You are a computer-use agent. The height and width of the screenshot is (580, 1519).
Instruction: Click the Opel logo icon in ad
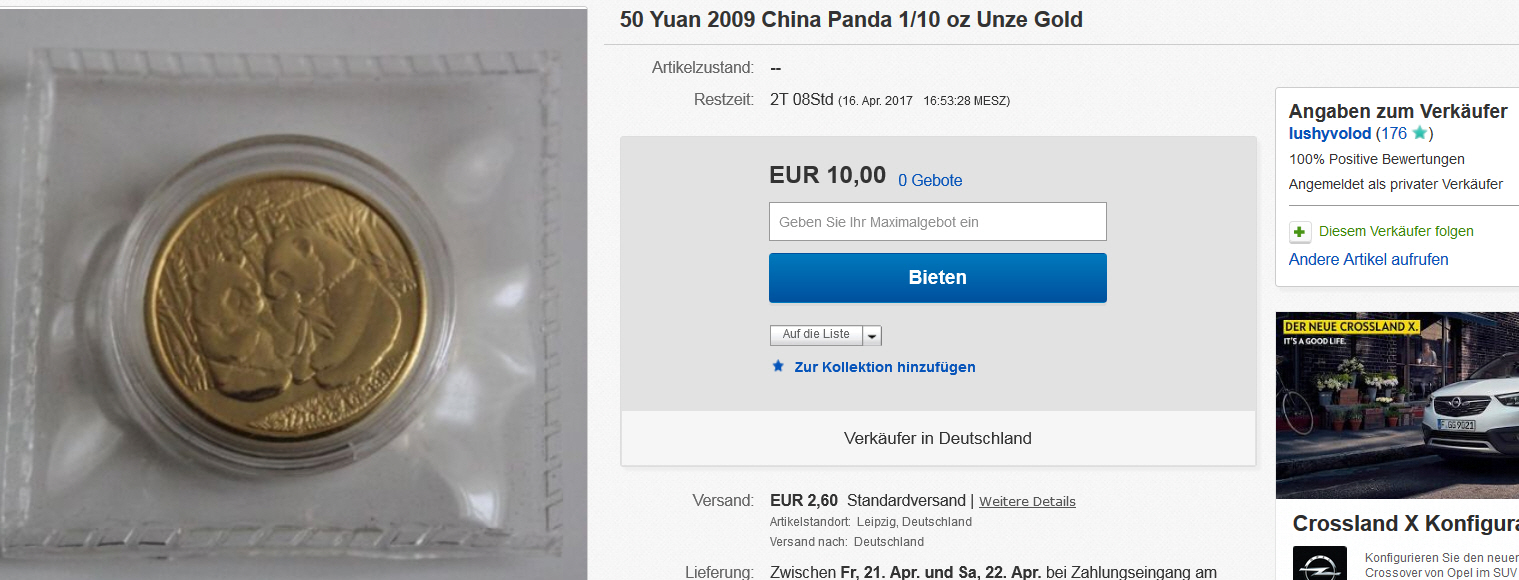point(1313,563)
